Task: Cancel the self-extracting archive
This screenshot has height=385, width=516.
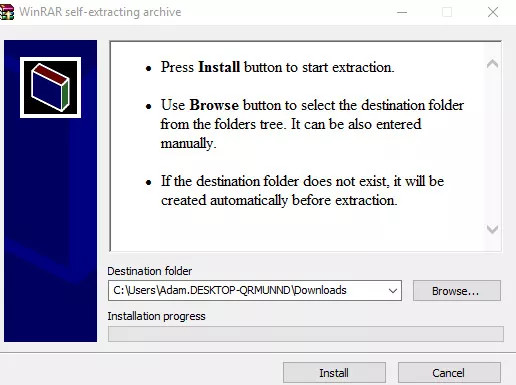Action: tap(449, 373)
